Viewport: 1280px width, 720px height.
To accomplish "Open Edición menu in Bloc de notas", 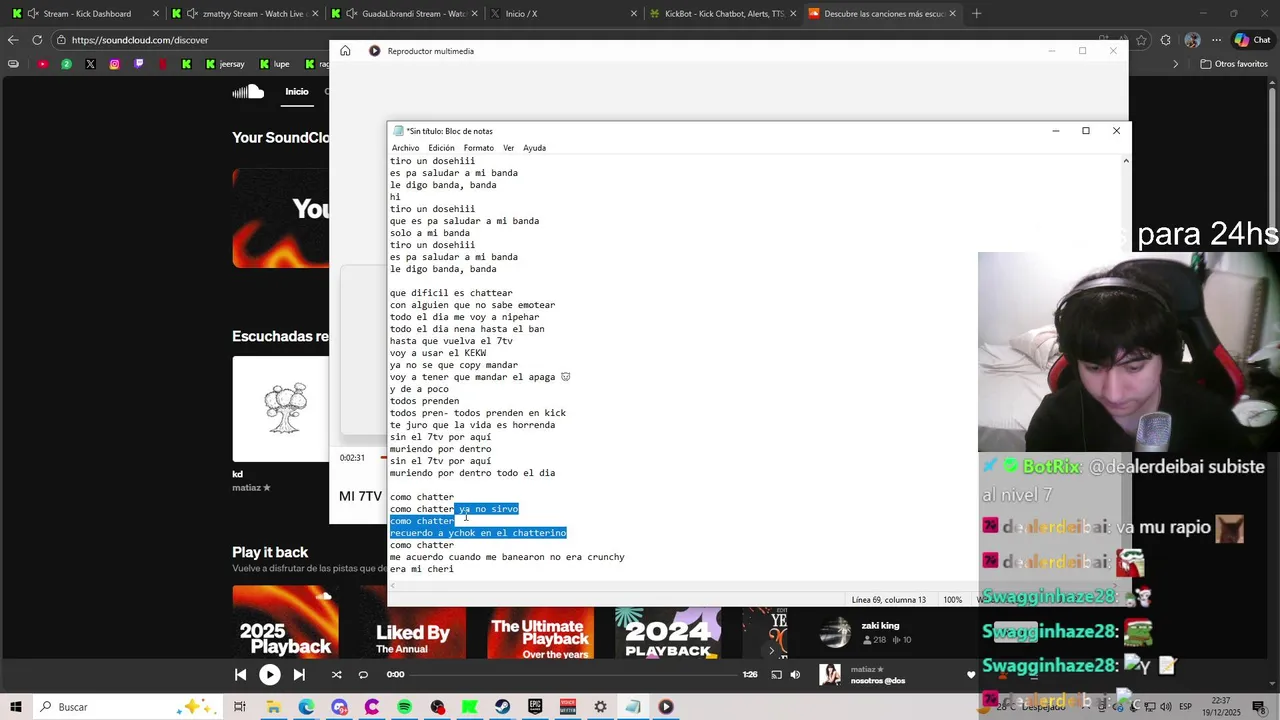I will point(441,148).
